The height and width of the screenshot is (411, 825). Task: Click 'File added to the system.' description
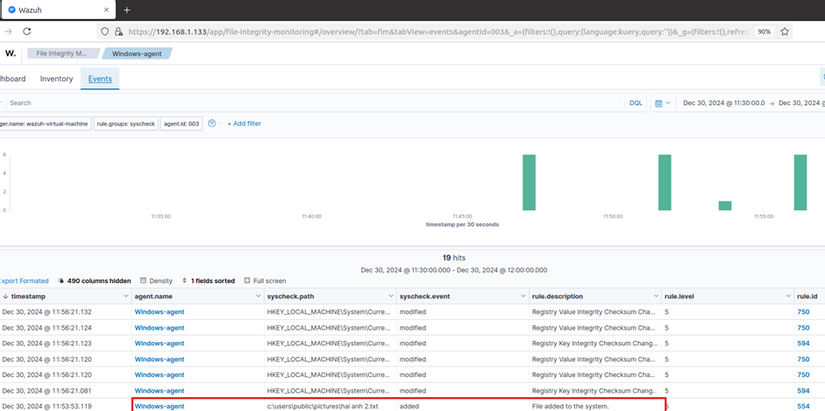tap(570, 407)
